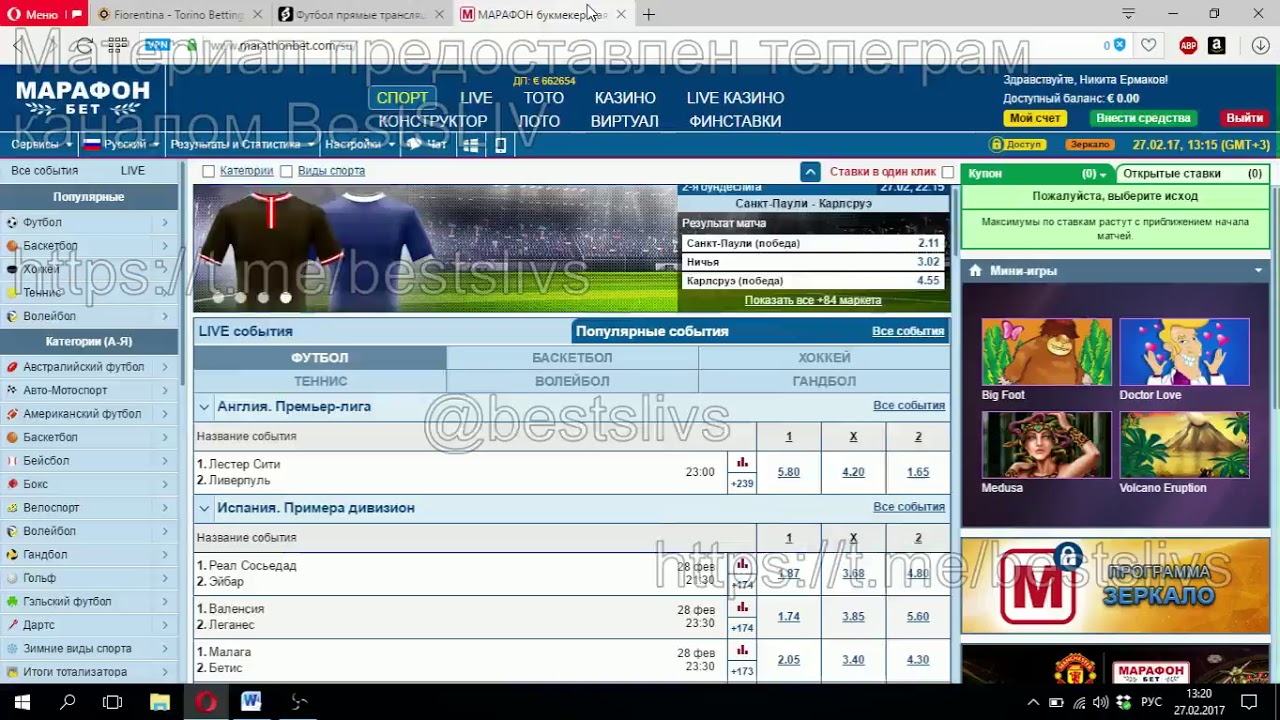Switch to Word in the taskbar
Screen dimensions: 1280x720
pos(251,702)
